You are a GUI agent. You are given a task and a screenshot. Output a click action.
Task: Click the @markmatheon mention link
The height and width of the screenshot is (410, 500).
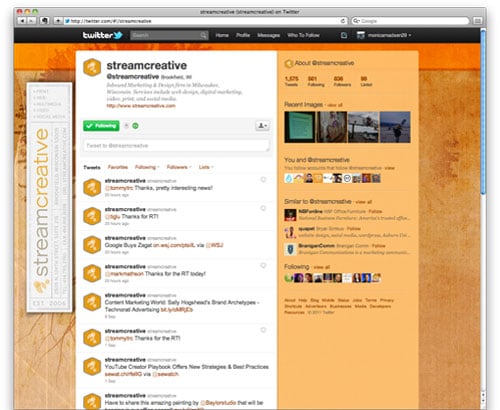coord(124,274)
